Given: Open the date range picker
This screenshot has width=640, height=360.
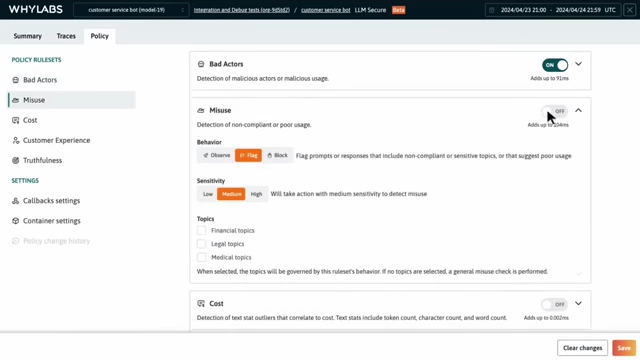Looking at the screenshot, I should [553, 10].
